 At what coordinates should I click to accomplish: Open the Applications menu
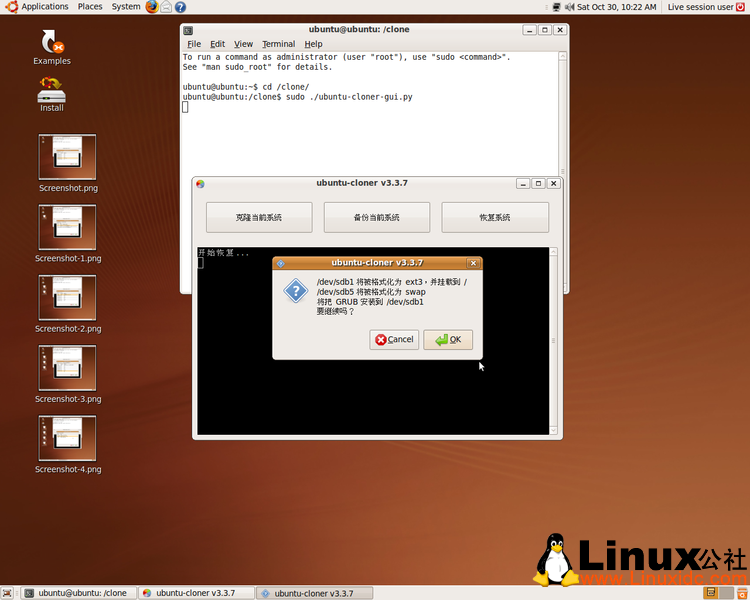click(44, 7)
